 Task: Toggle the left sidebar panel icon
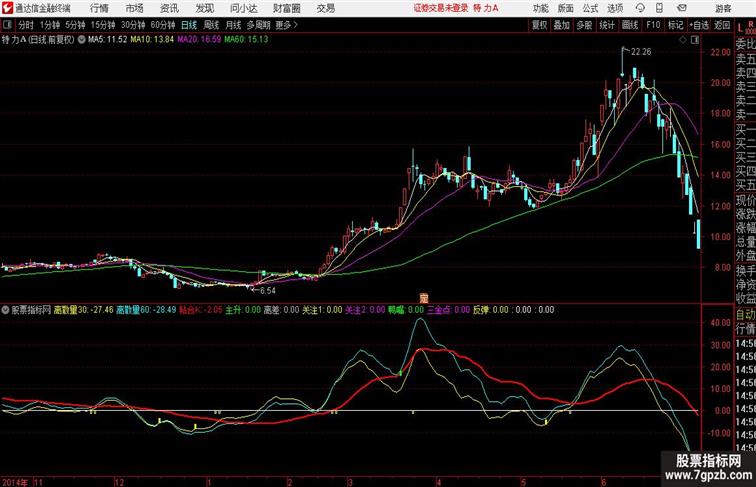coord(7,25)
